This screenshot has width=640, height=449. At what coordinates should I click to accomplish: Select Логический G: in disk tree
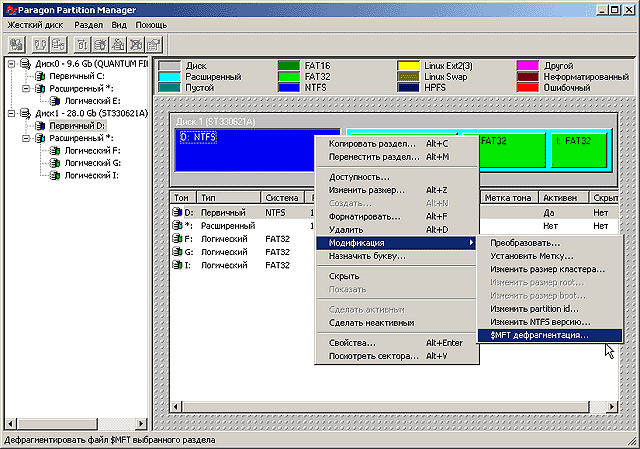pos(92,163)
